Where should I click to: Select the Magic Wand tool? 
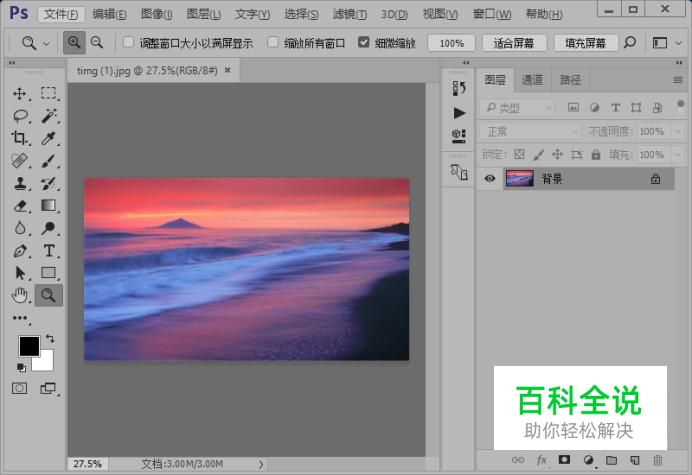[48, 115]
